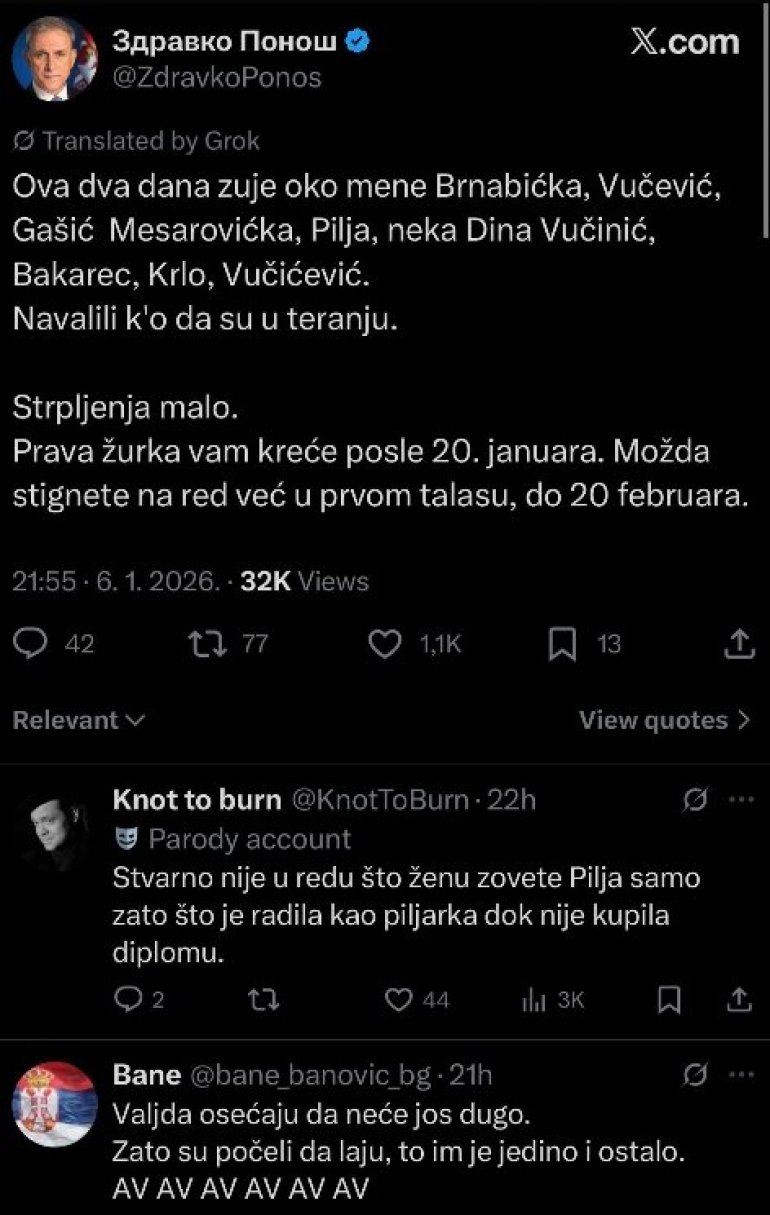770x1215 pixels.
Task: Bookmark the Knot to burn comment
Action: [x=669, y=999]
